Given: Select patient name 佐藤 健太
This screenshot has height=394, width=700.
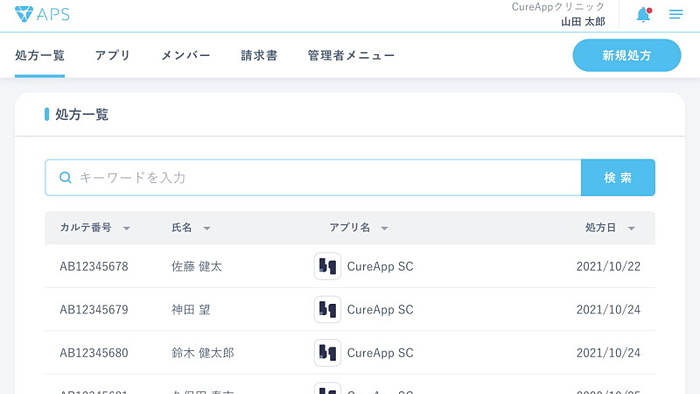Looking at the screenshot, I should [x=196, y=266].
